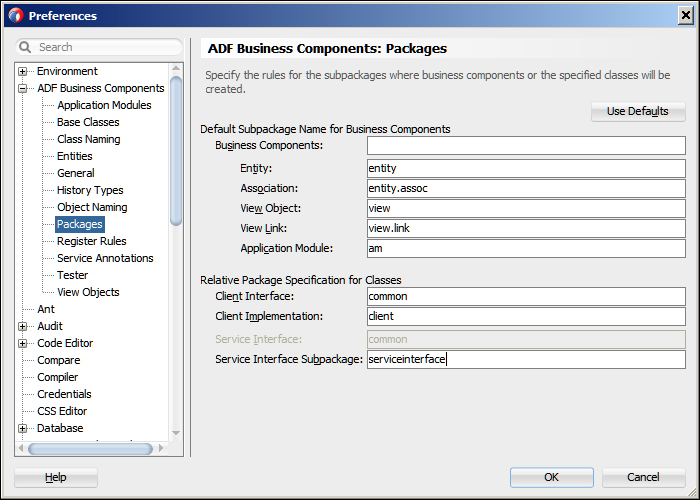The height and width of the screenshot is (500, 700).
Task: Select the Code Editor label
Action: pyautogui.click(x=65, y=343)
